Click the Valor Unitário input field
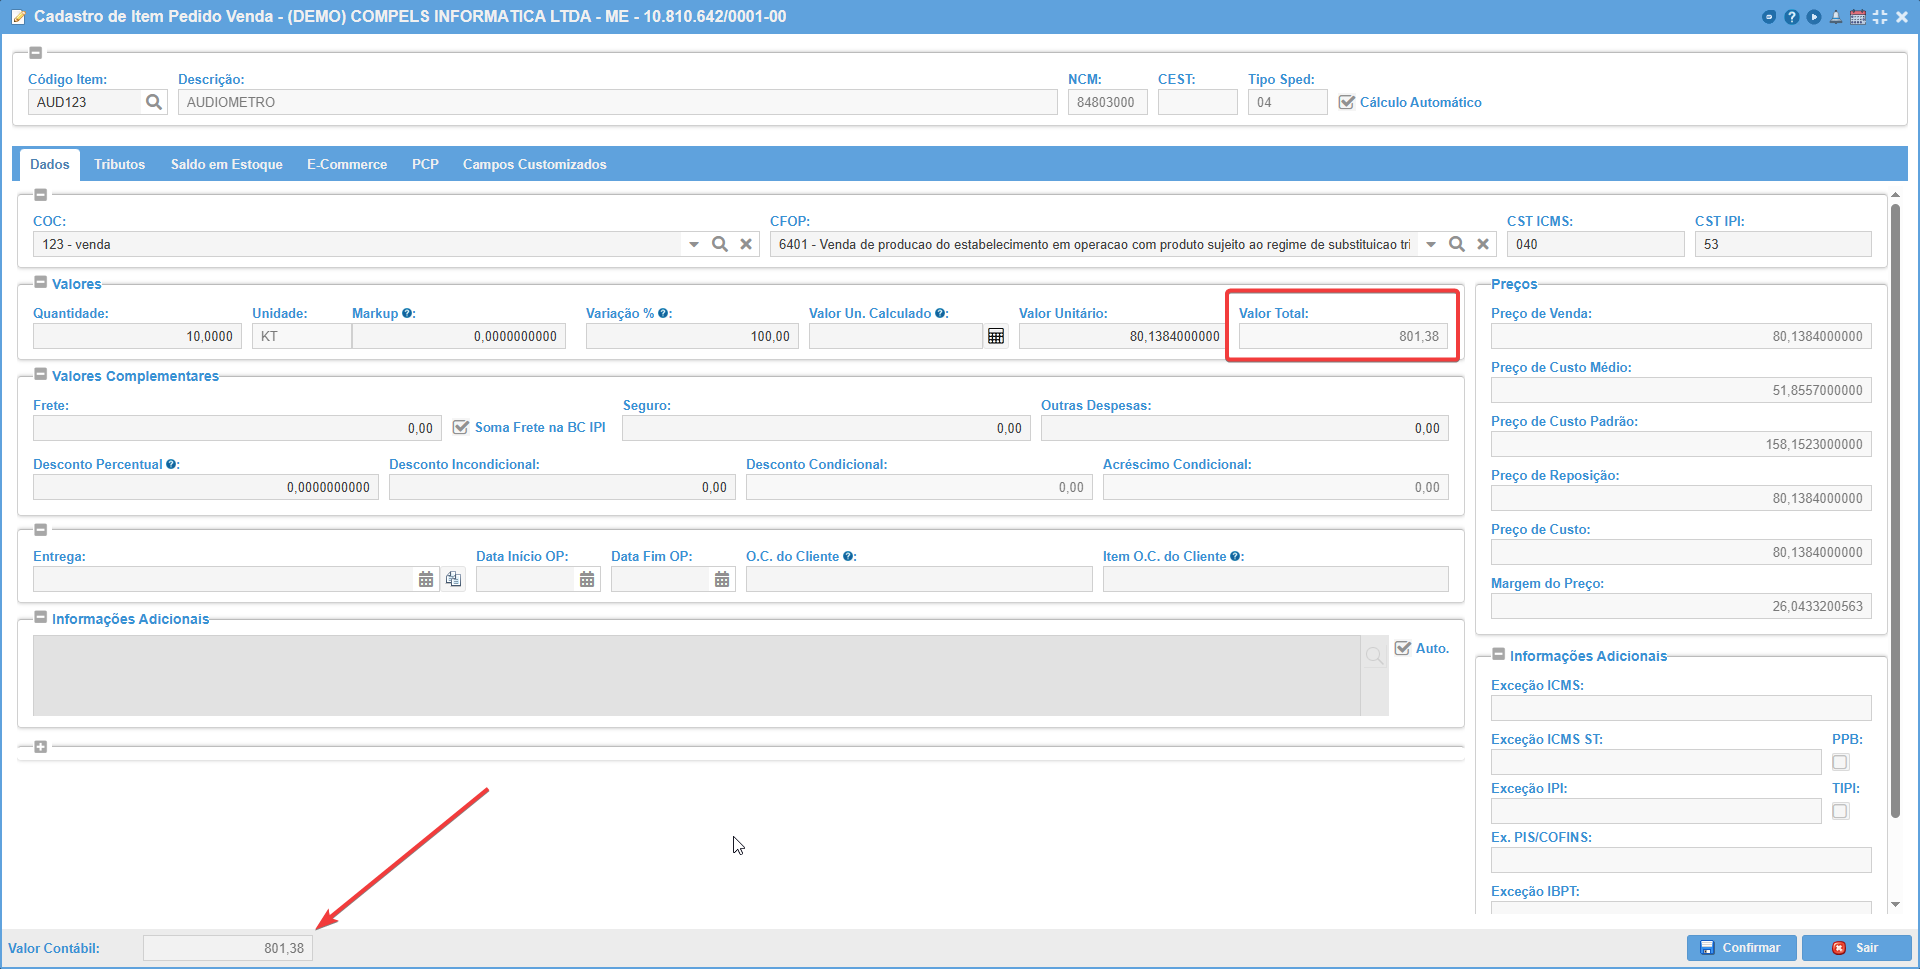Viewport: 1920px width, 969px height. (1123, 336)
